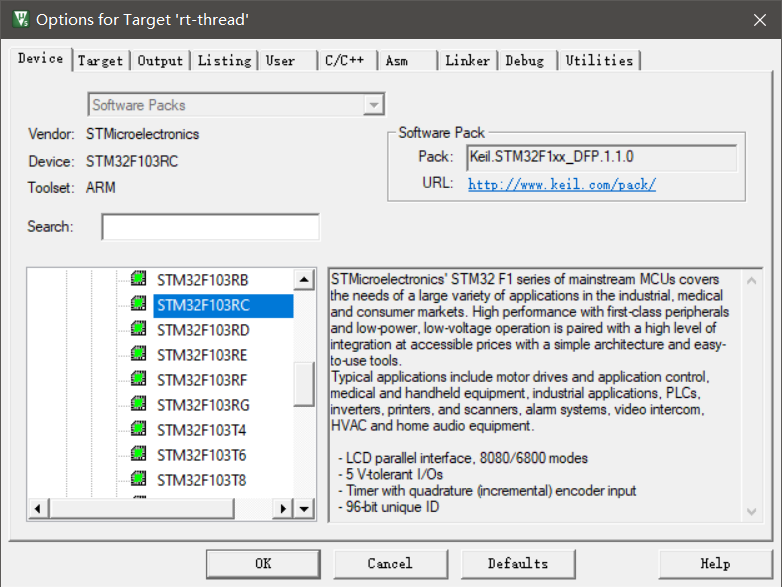Click the Keil uVision icon in title bar
This screenshot has width=782, height=587.
(21, 19)
